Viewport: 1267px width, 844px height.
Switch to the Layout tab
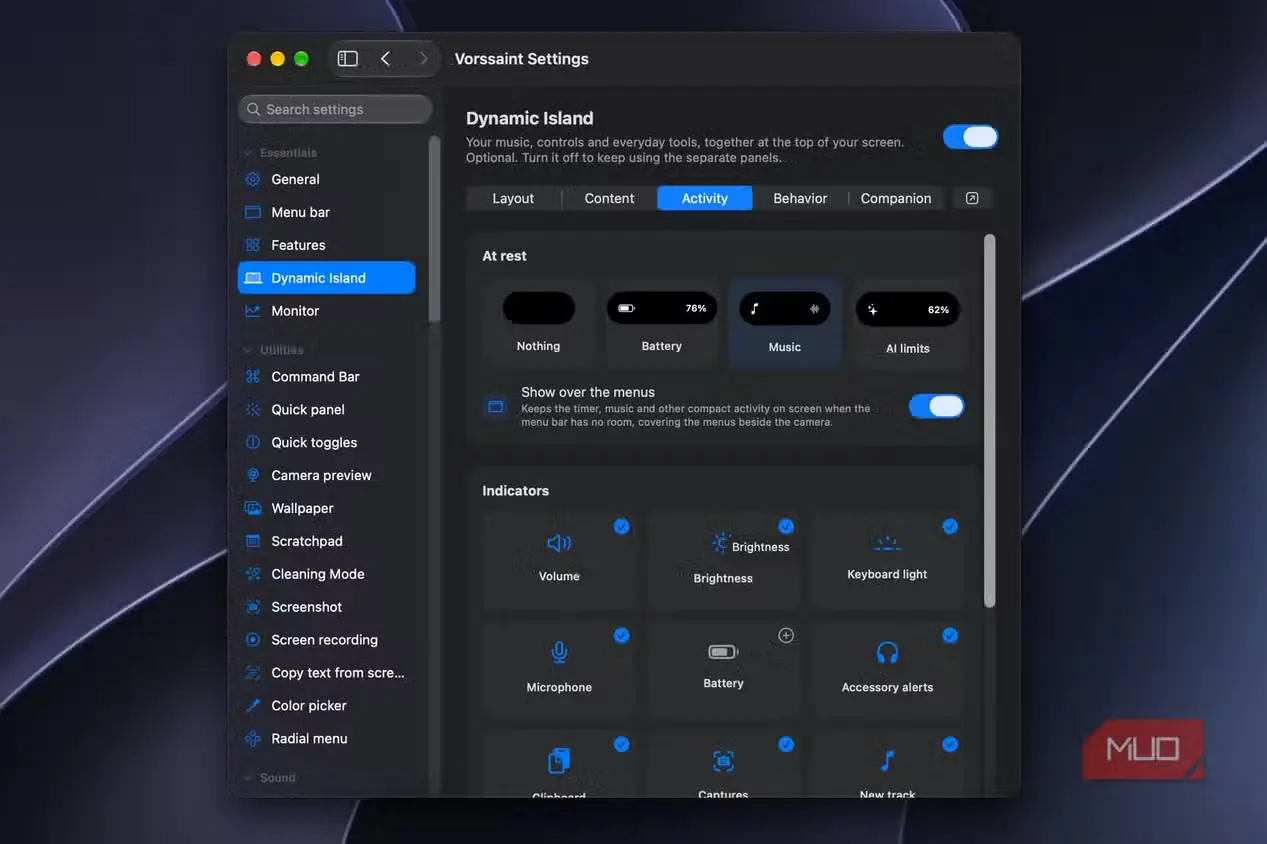513,199
